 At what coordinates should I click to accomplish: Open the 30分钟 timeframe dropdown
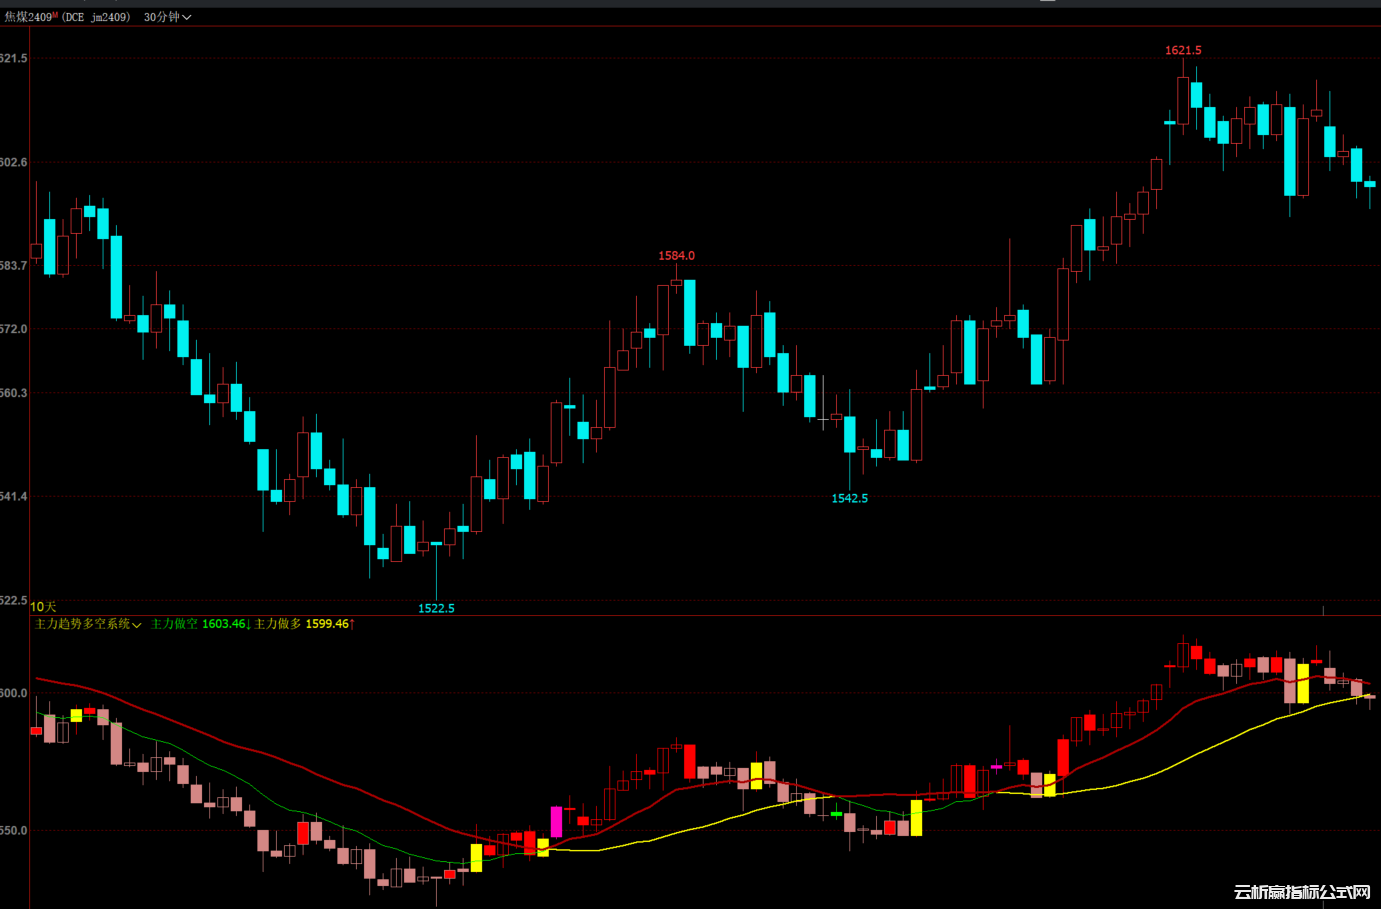coord(167,17)
